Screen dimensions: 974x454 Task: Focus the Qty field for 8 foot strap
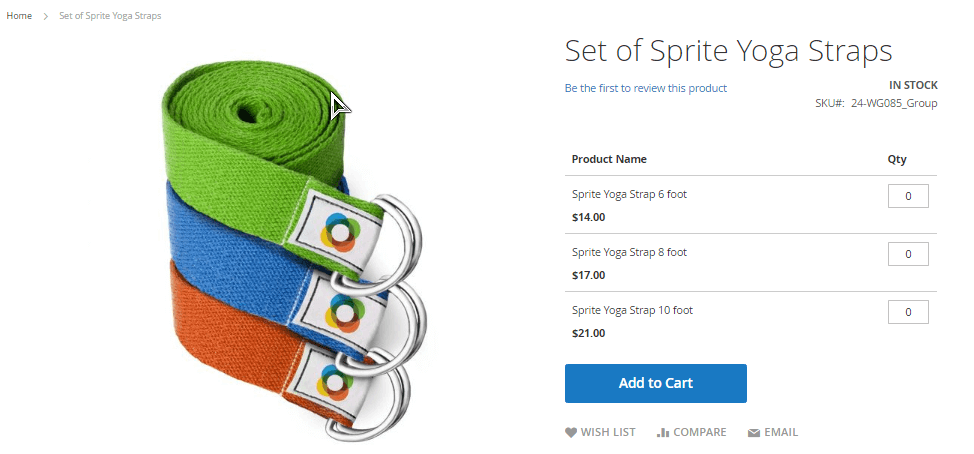(x=908, y=254)
